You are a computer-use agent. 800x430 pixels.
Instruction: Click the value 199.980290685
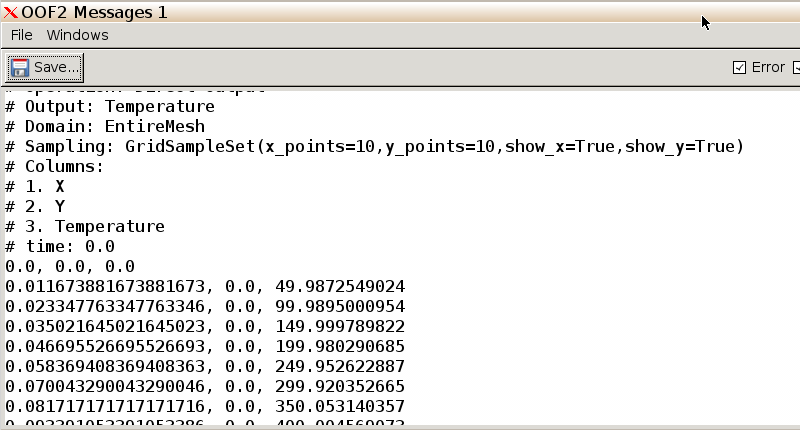(340, 346)
